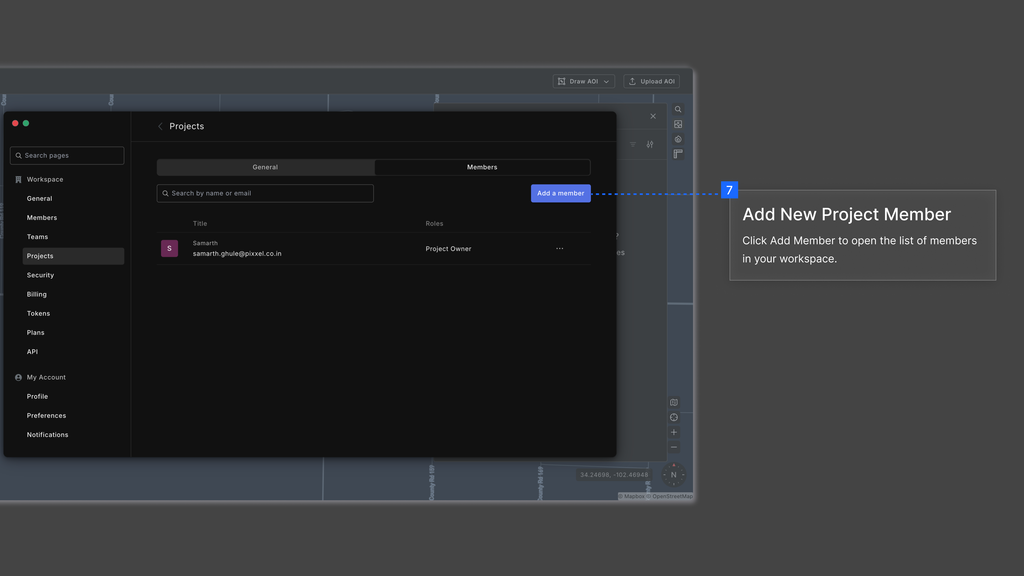Image resolution: width=1024 pixels, height=576 pixels.
Task: Click the third tool icon in the map toolbar
Action: [678, 139]
